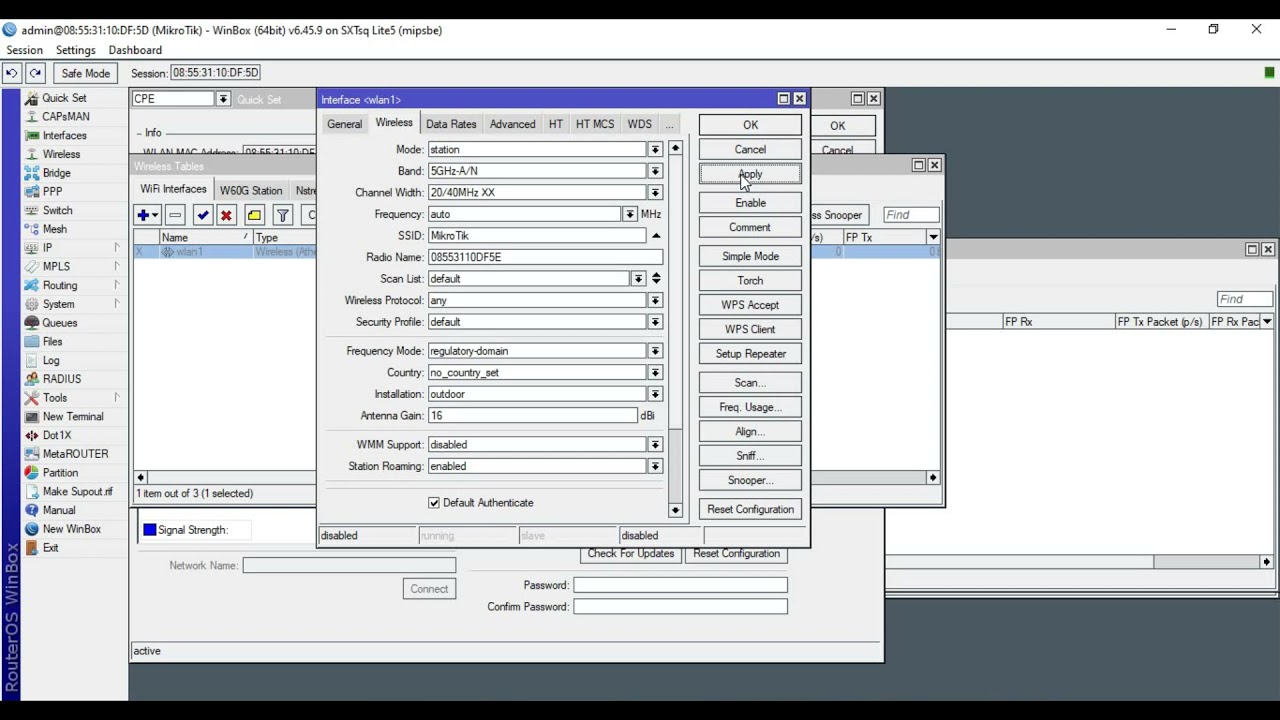Open New WinBox from the sidebar

tap(71, 529)
